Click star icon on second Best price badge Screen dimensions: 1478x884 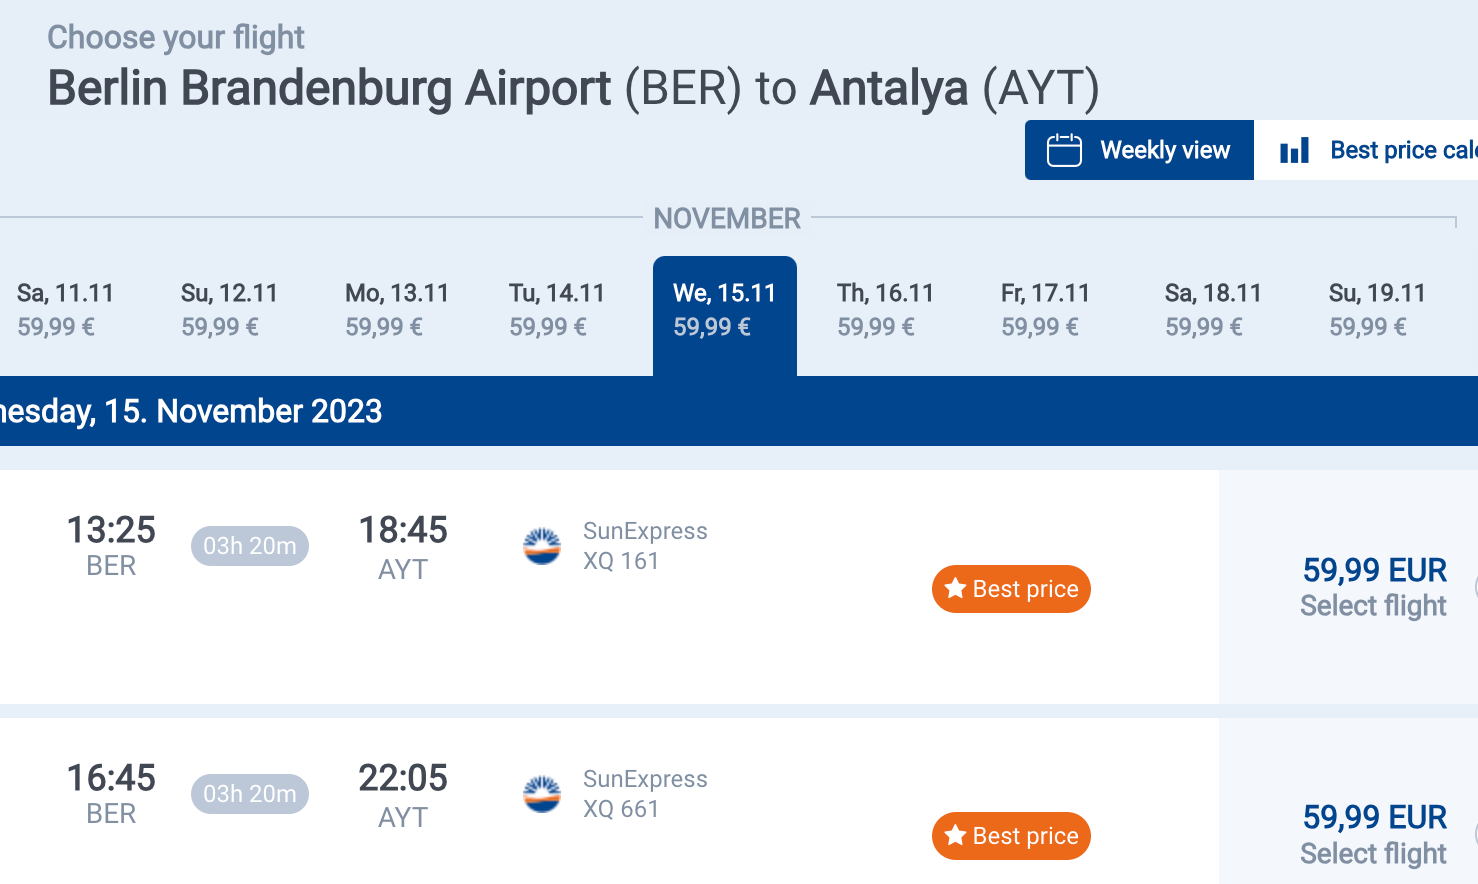pyautogui.click(x=955, y=835)
